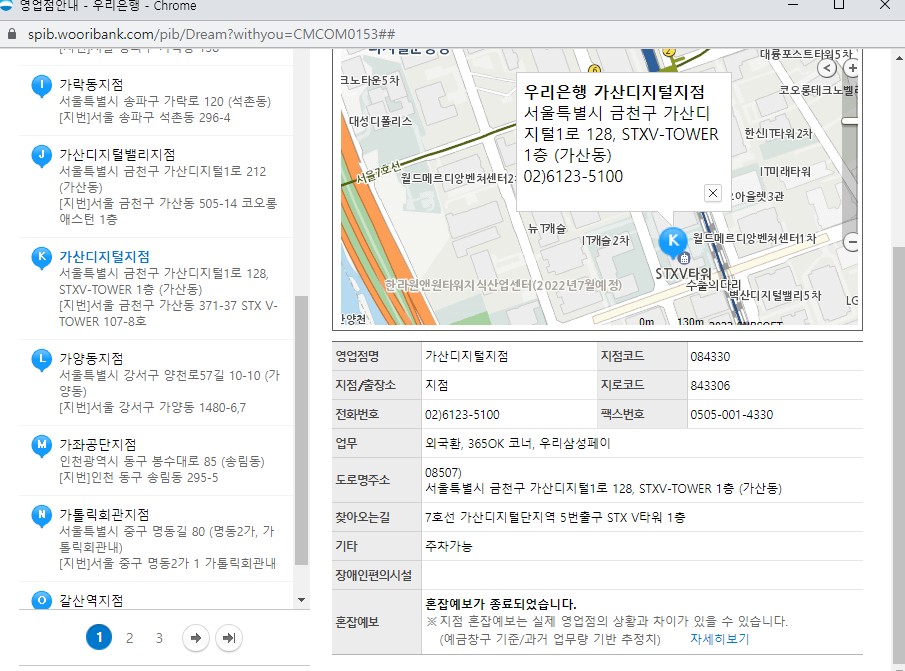Click 업무 value 외국환, 365OK 코너

click(x=517, y=443)
